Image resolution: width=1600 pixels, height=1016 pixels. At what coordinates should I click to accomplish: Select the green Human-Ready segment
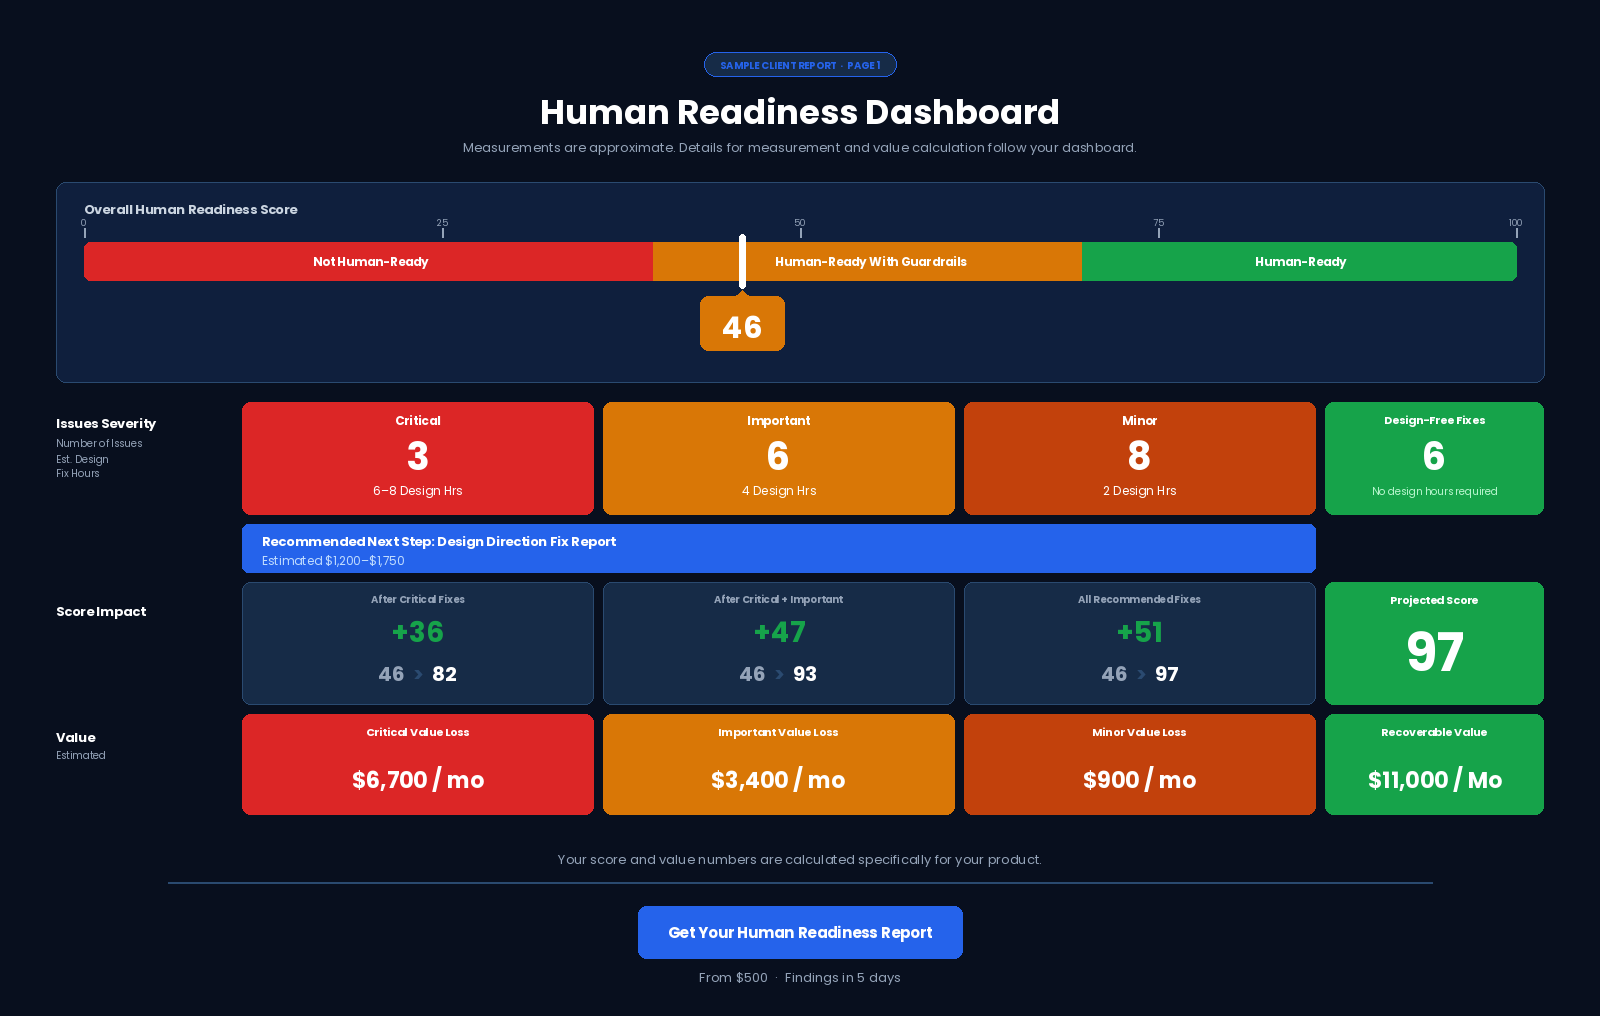[1299, 261]
